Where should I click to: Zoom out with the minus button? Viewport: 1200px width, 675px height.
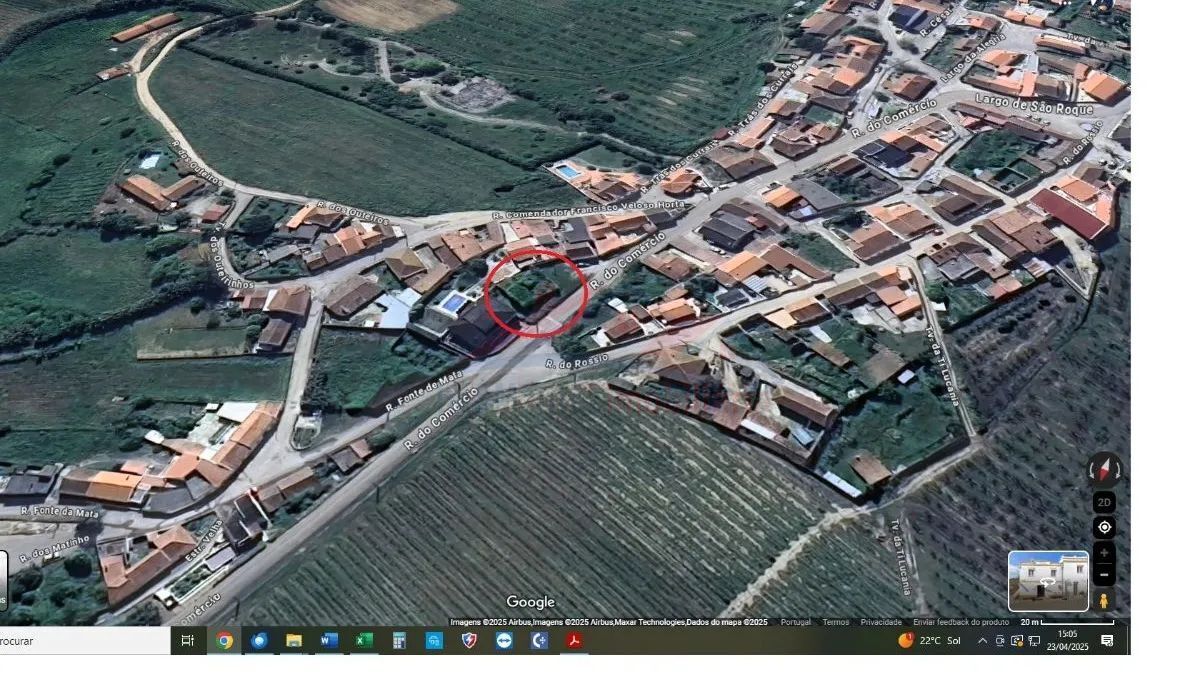coord(1104,575)
